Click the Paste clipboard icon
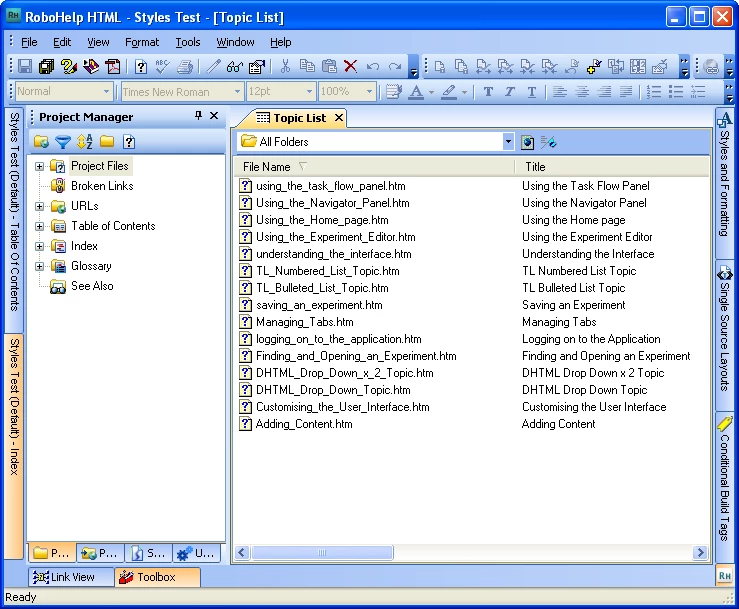This screenshot has height=609, width=739. point(329,66)
